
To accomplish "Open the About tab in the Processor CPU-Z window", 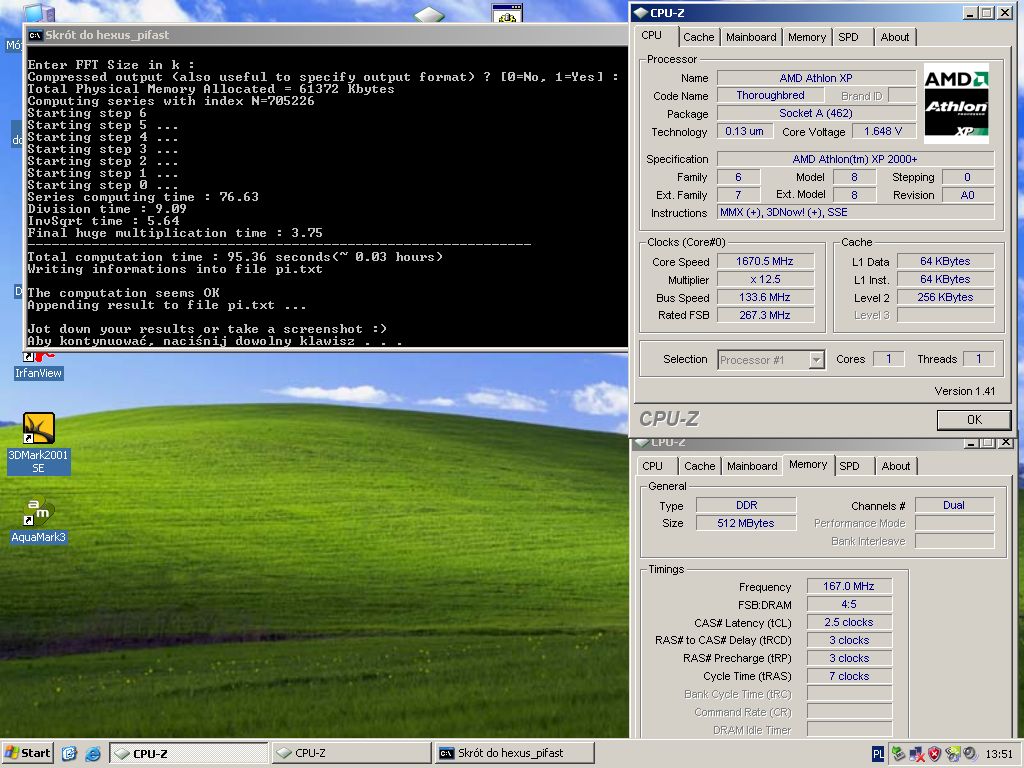I will click(x=894, y=37).
